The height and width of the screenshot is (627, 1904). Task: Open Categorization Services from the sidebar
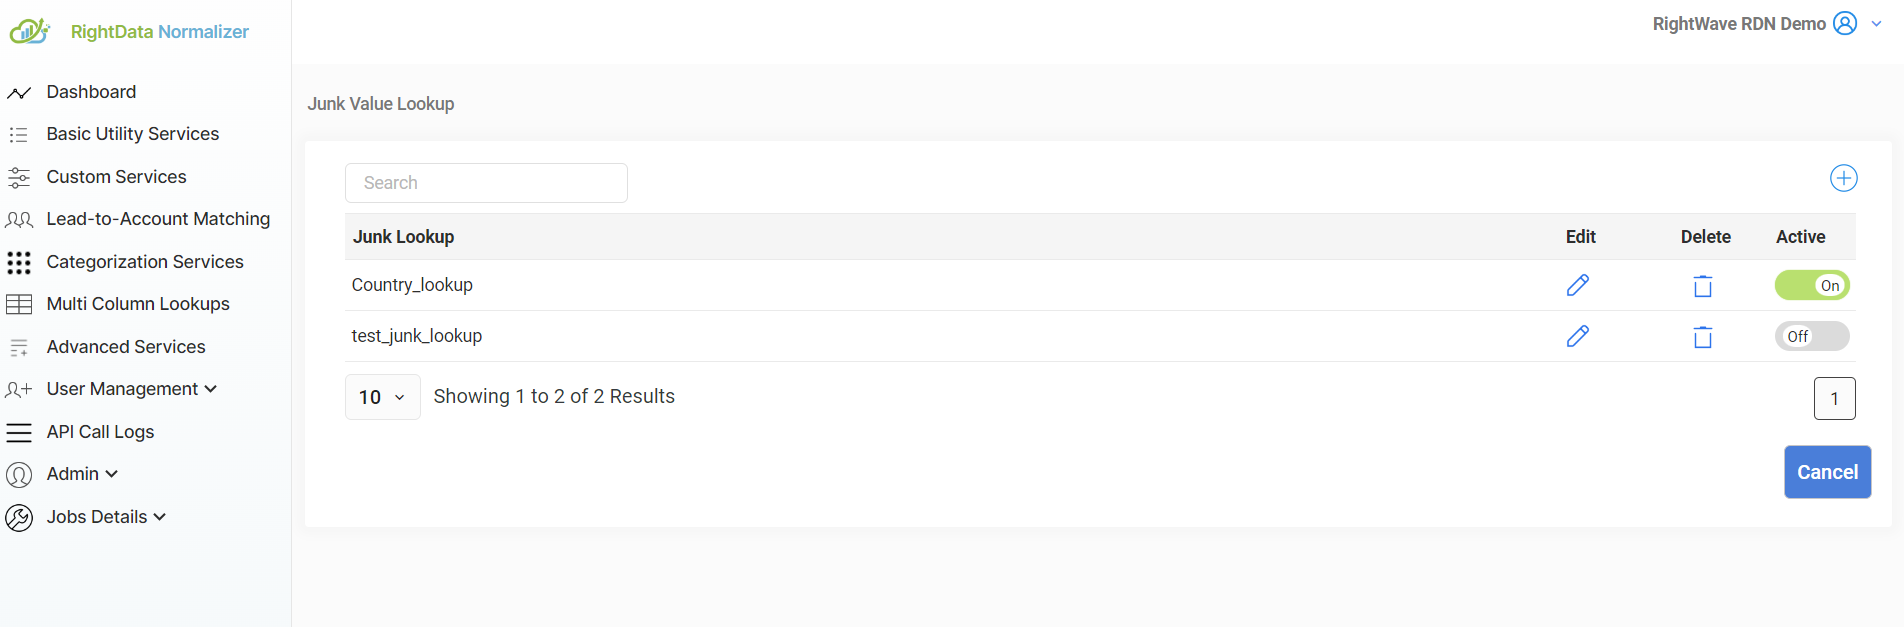(145, 262)
